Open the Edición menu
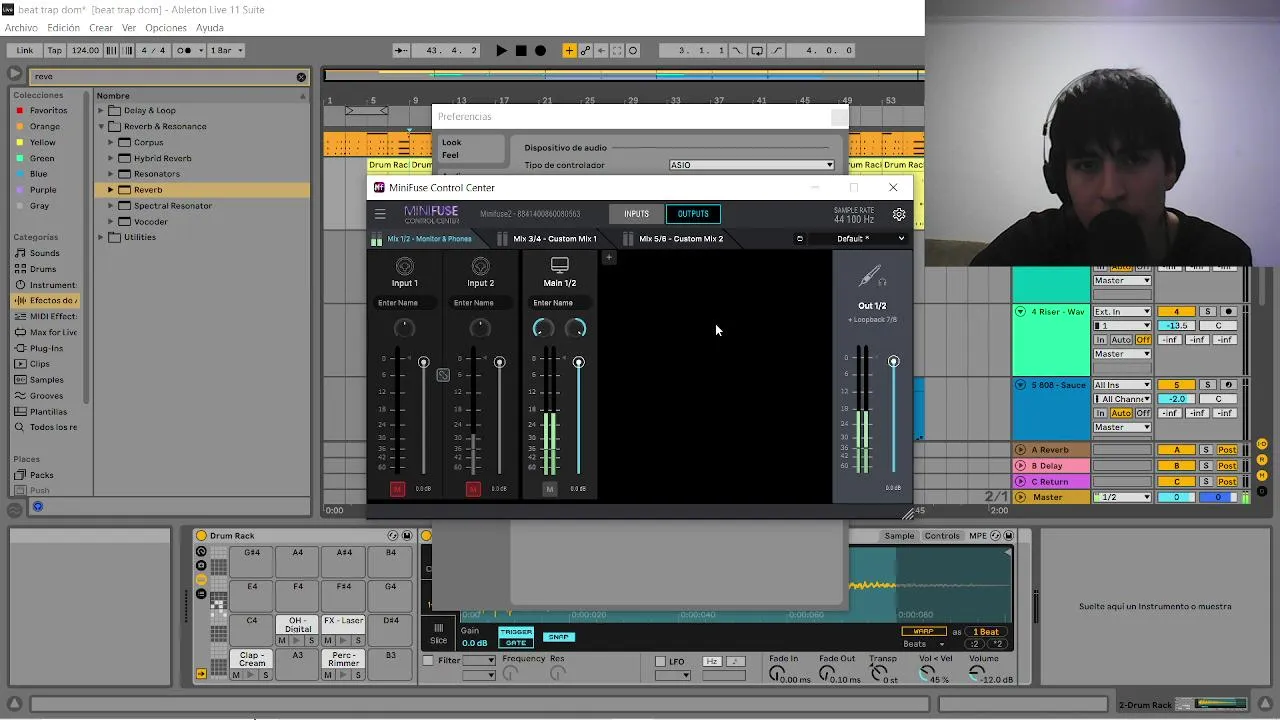Image resolution: width=1280 pixels, height=720 pixels. pyautogui.click(x=63, y=28)
